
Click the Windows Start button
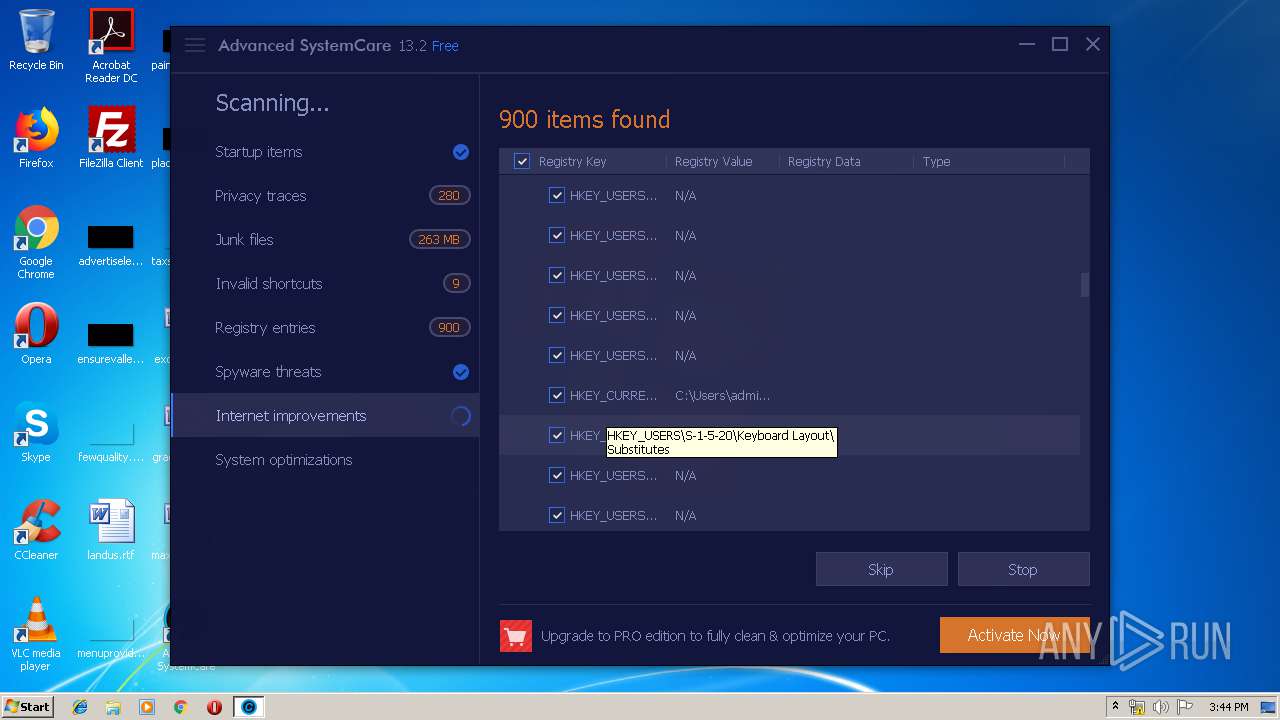[27, 707]
